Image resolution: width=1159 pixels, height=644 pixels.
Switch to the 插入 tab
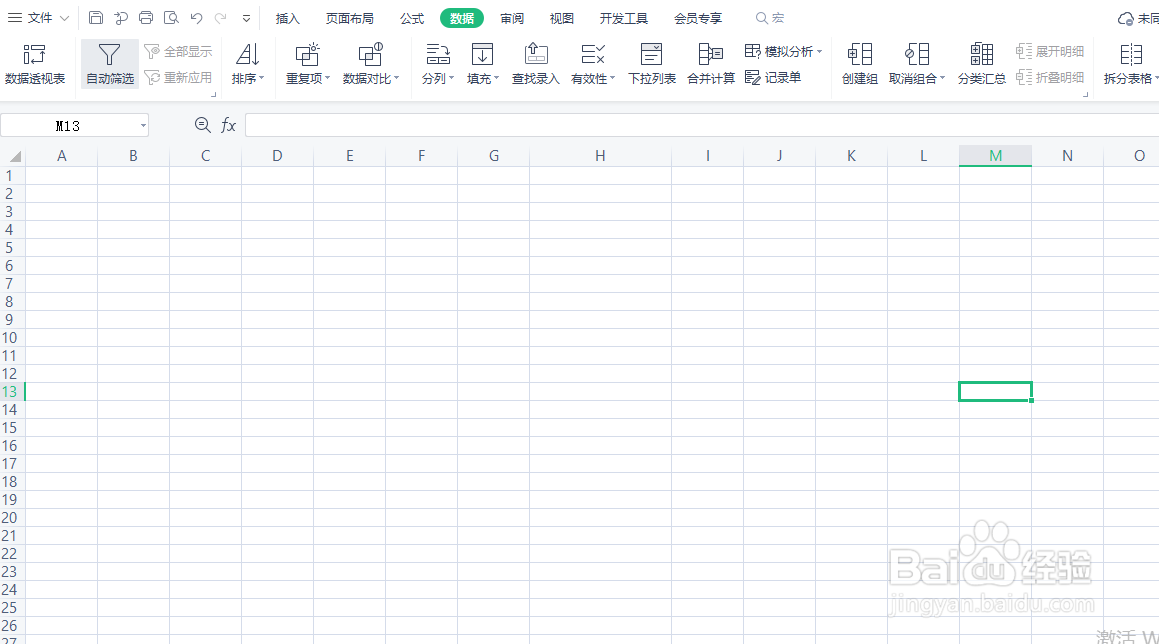tap(288, 18)
